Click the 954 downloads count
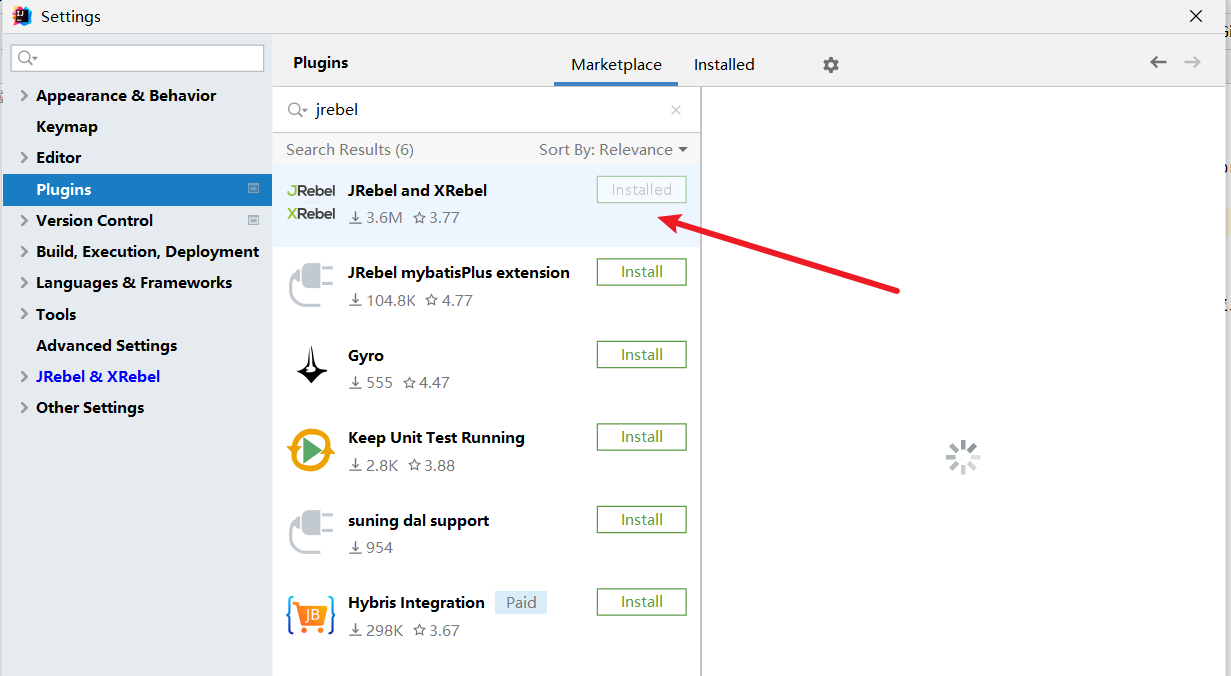 371,548
